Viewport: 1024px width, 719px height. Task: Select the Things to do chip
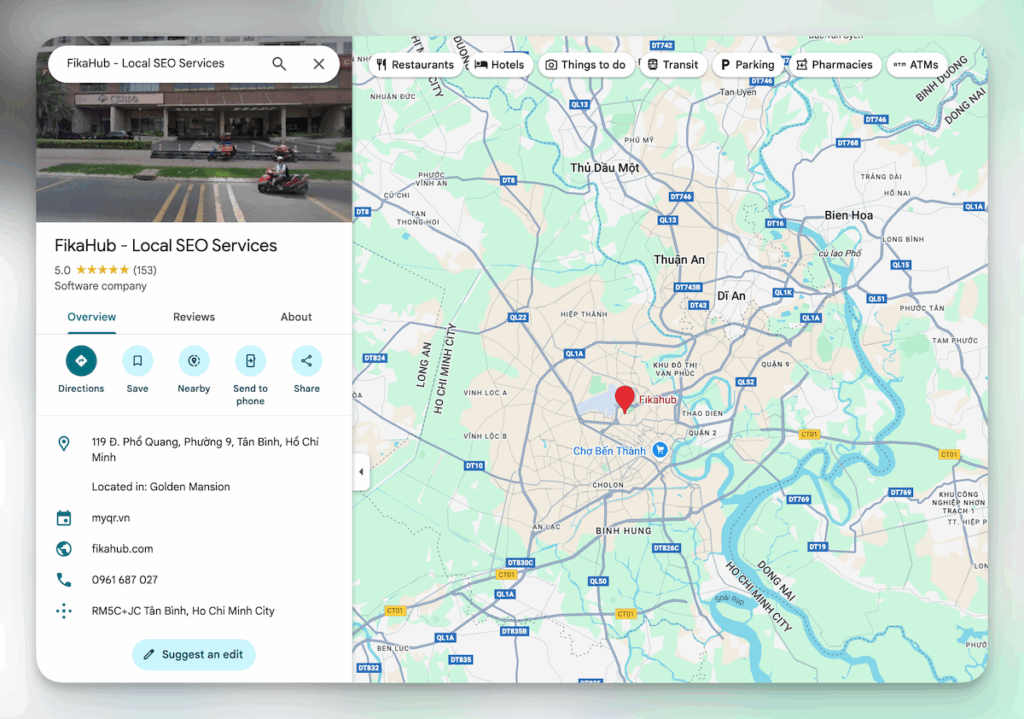click(x=586, y=65)
